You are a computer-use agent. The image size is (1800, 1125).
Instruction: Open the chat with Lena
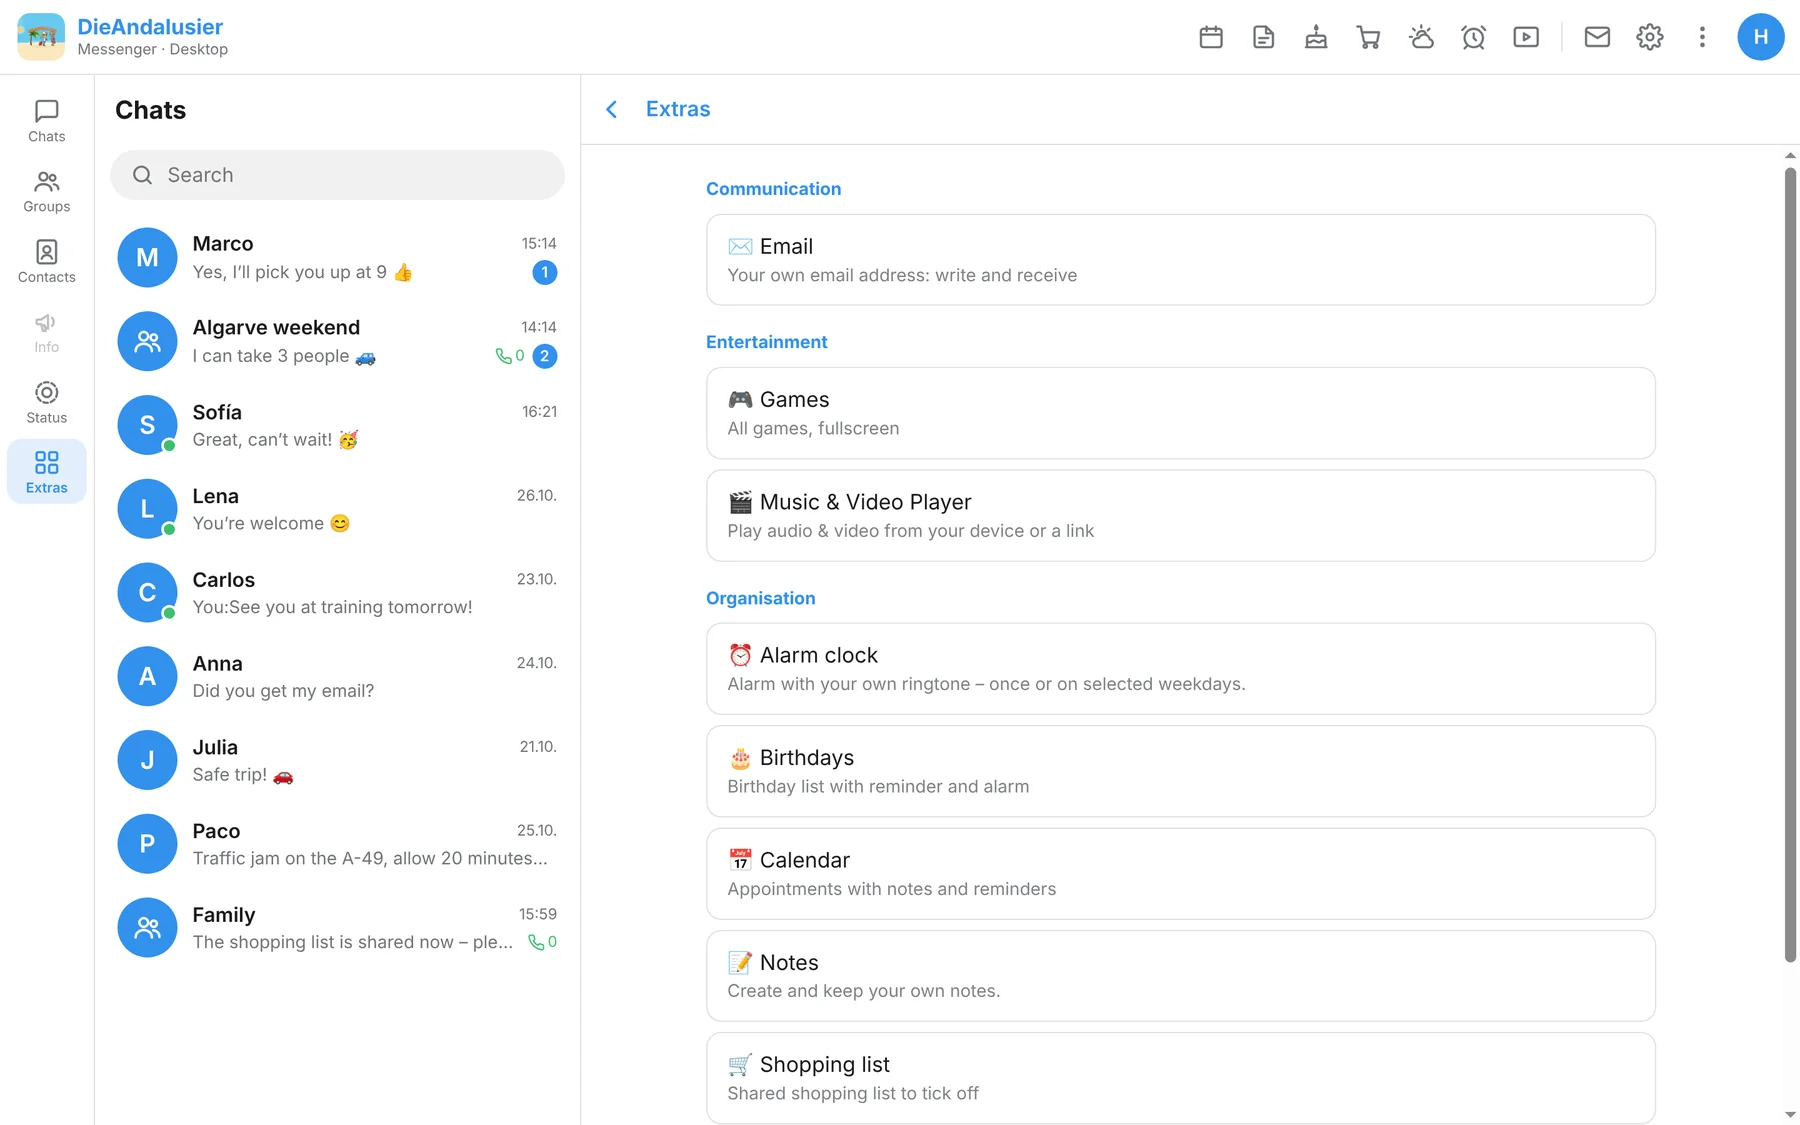[337, 509]
